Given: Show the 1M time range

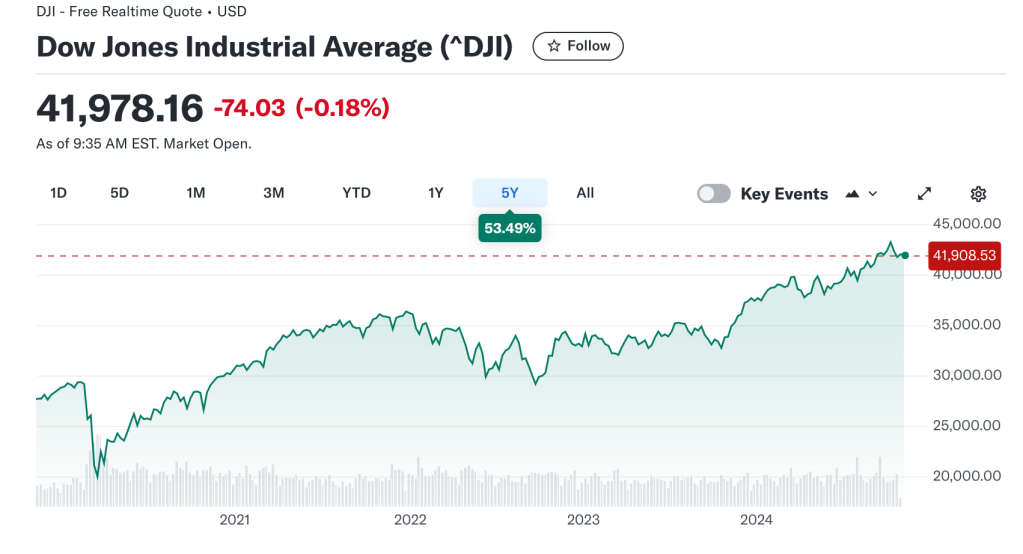Looking at the screenshot, I should pos(196,193).
